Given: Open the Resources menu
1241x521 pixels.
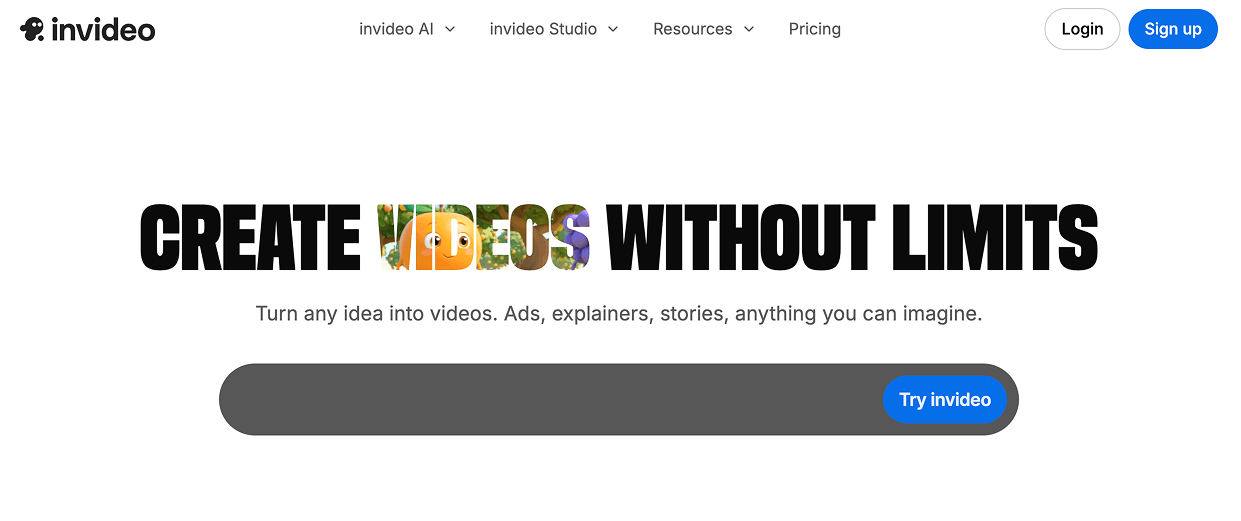Looking at the screenshot, I should click(704, 29).
